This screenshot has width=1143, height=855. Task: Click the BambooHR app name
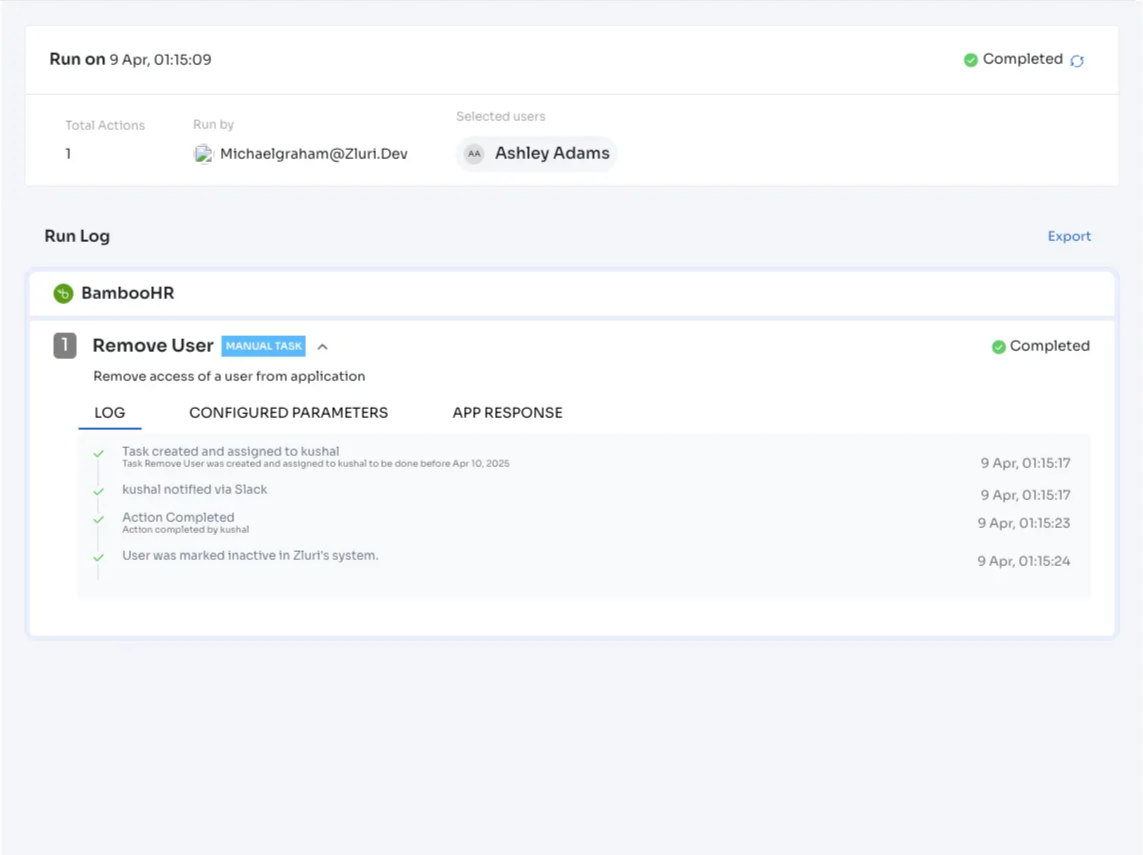(128, 293)
